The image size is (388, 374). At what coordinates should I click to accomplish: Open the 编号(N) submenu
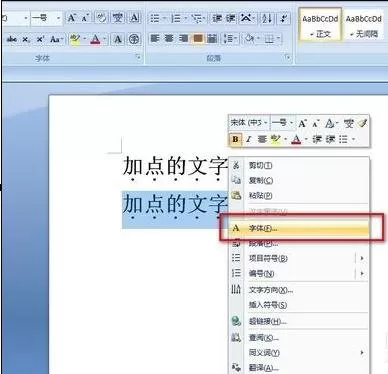click(x=299, y=273)
